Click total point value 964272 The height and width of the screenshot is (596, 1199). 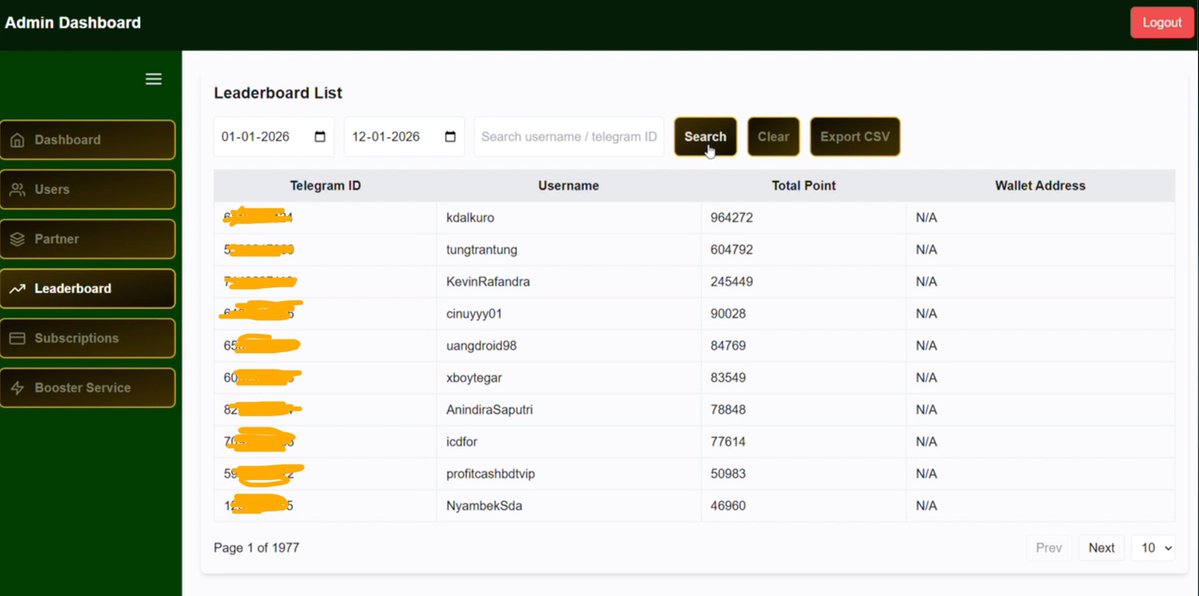(732, 218)
